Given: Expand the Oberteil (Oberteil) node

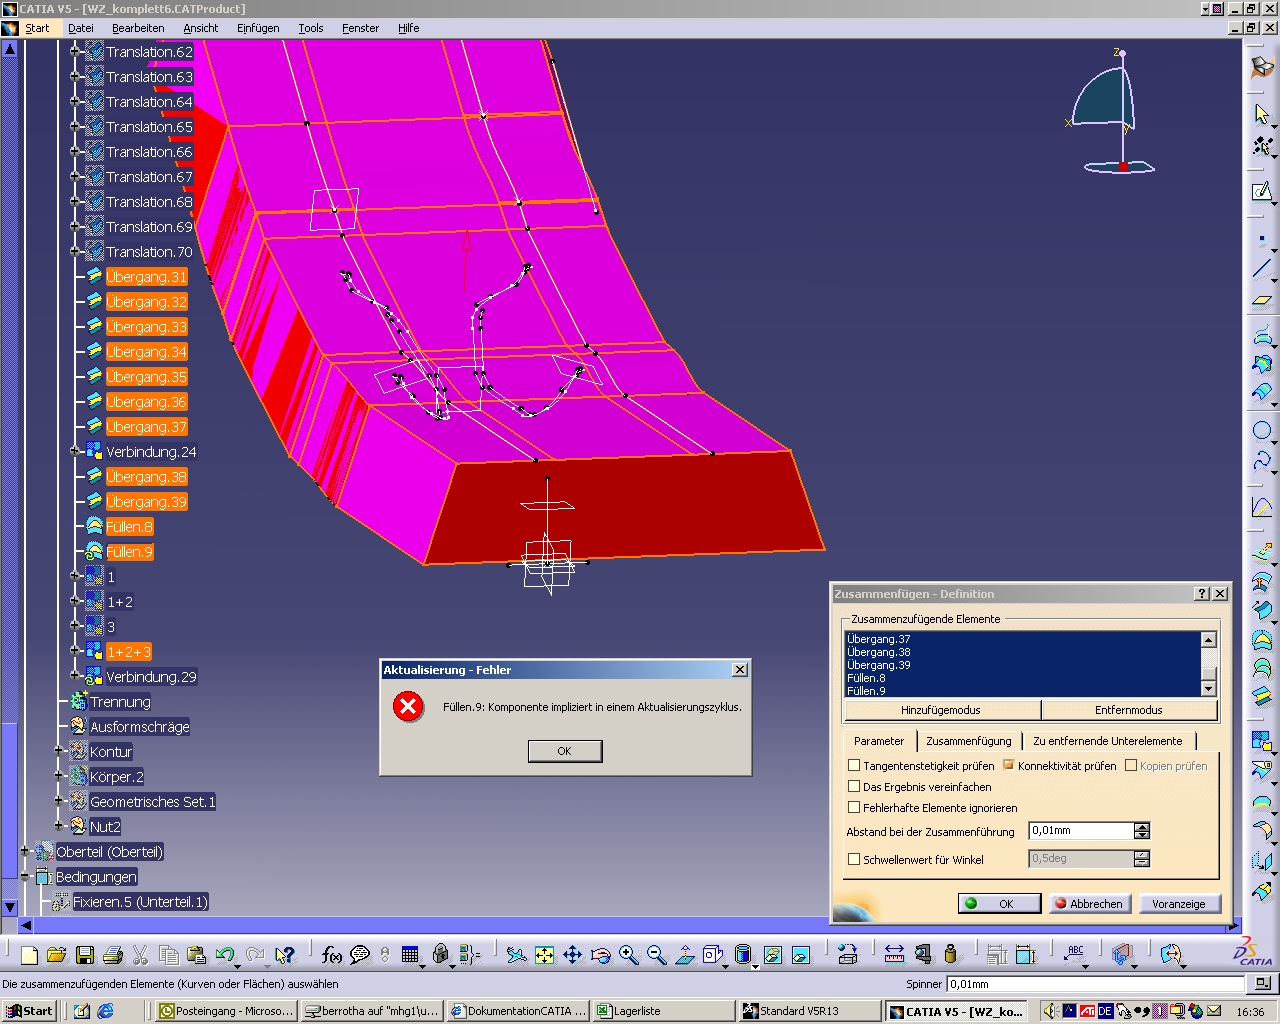Looking at the screenshot, I should pyautogui.click(x=25, y=852).
